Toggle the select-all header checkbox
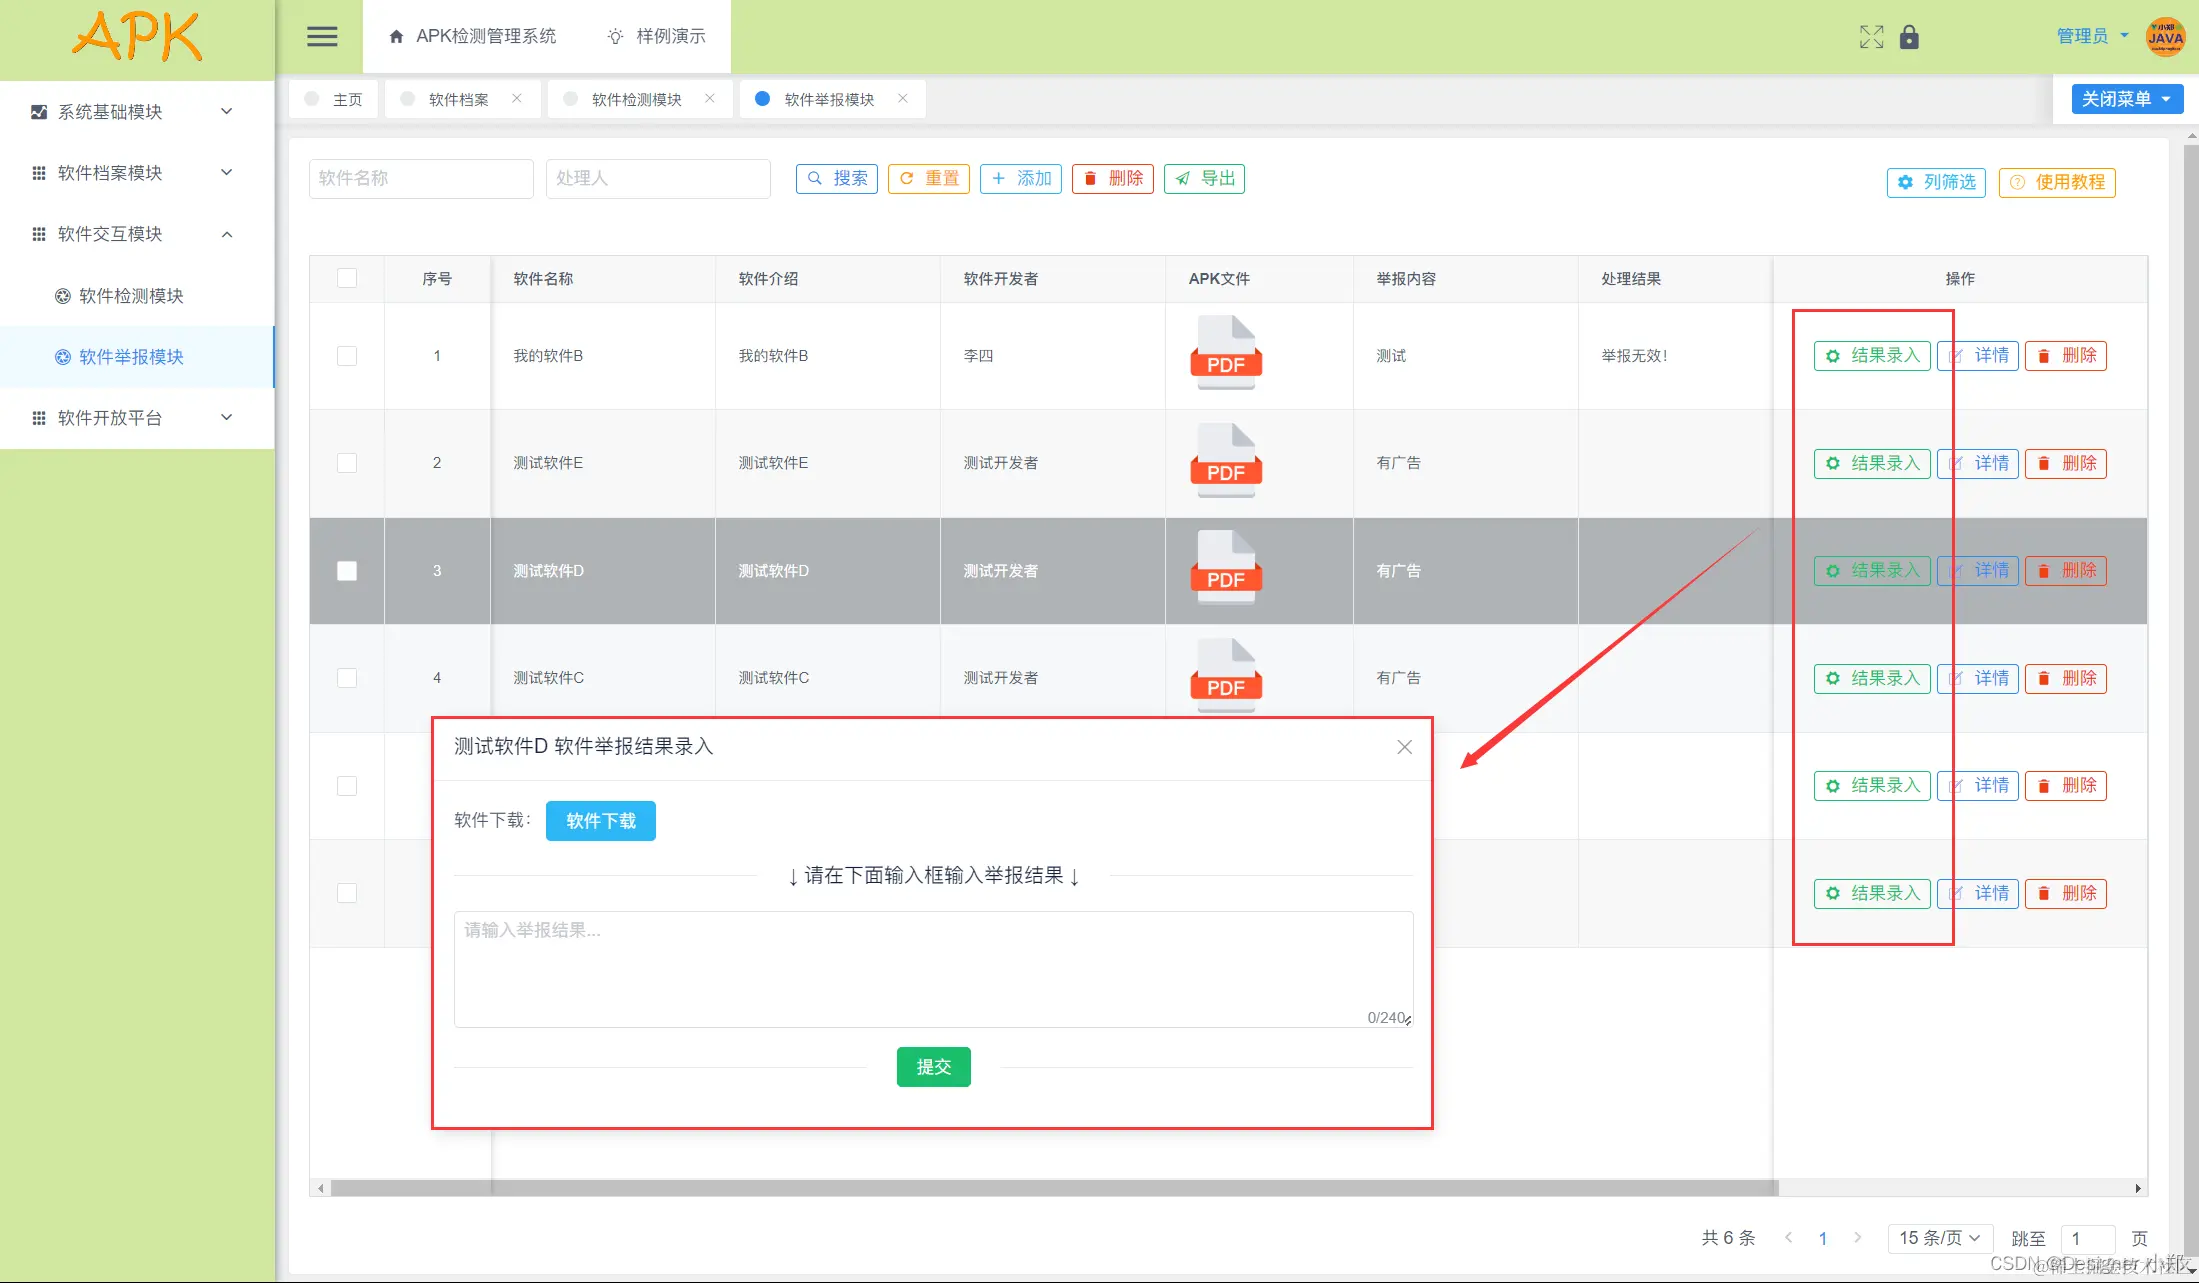 [347, 278]
